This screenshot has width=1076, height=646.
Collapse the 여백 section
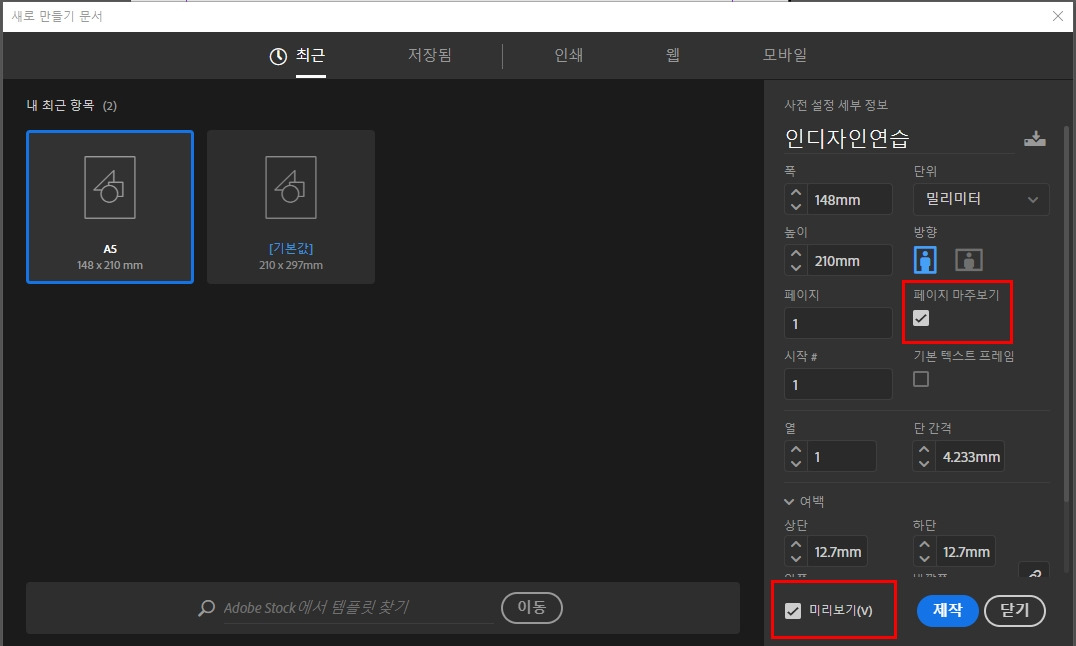pyautogui.click(x=789, y=501)
